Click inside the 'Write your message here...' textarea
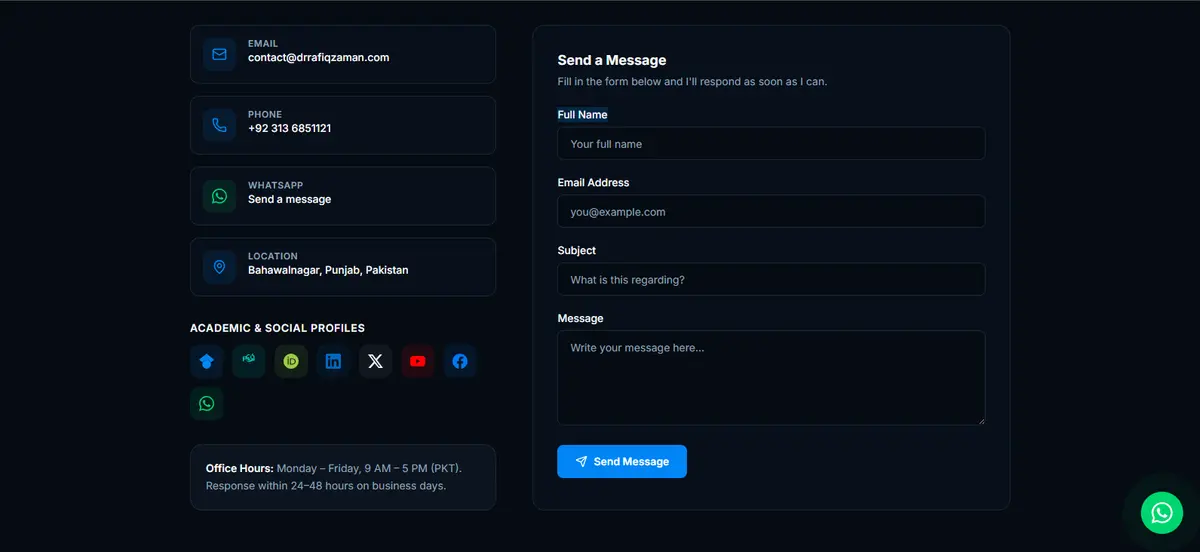 (771, 378)
